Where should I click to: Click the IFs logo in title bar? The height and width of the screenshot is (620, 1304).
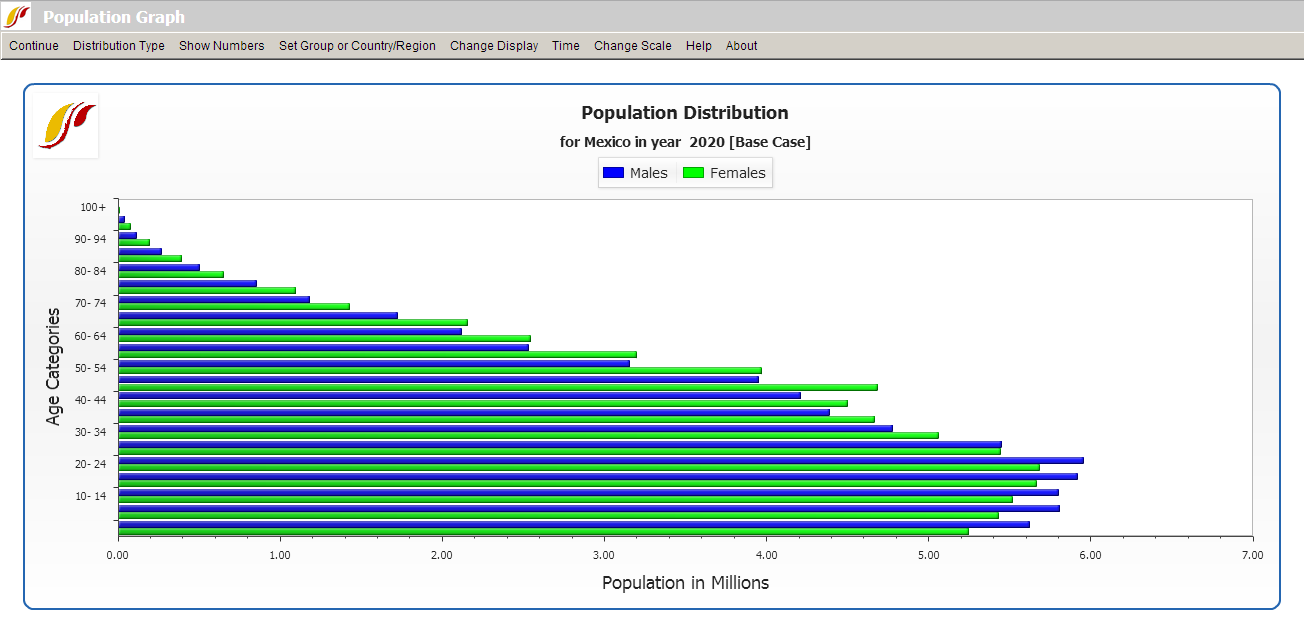[18, 17]
